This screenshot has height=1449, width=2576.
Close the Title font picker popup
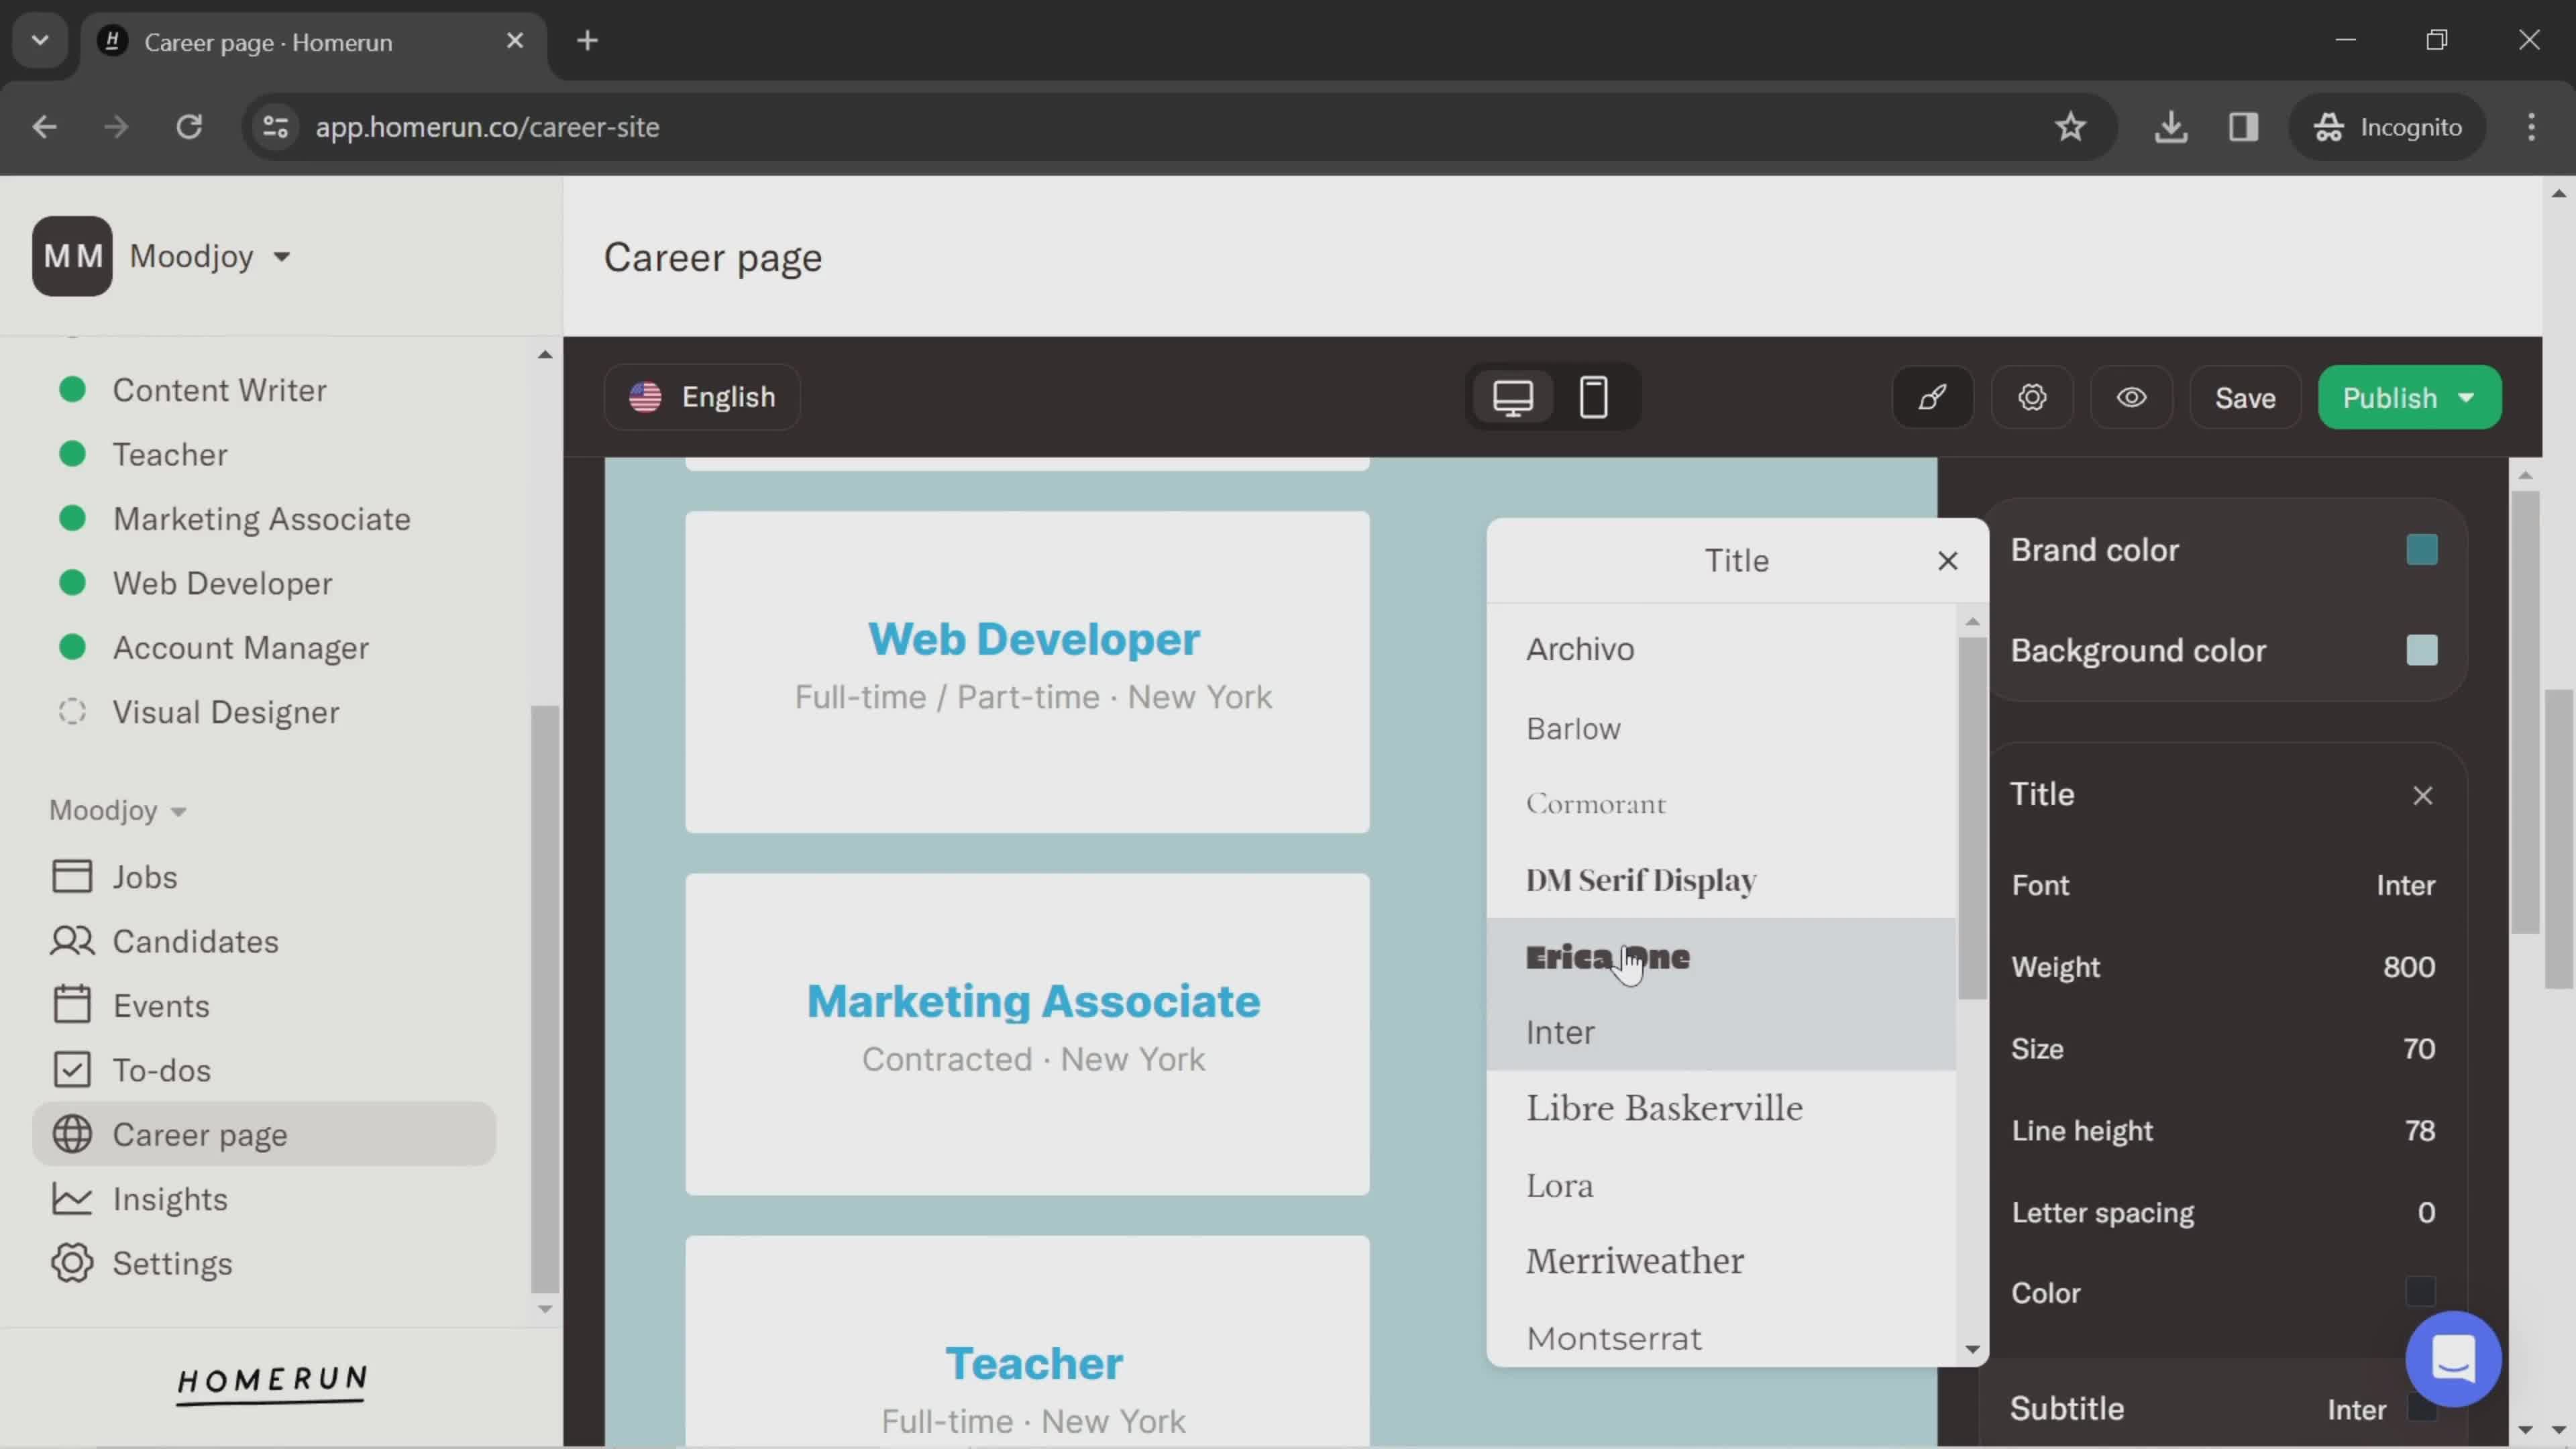coord(1947,561)
